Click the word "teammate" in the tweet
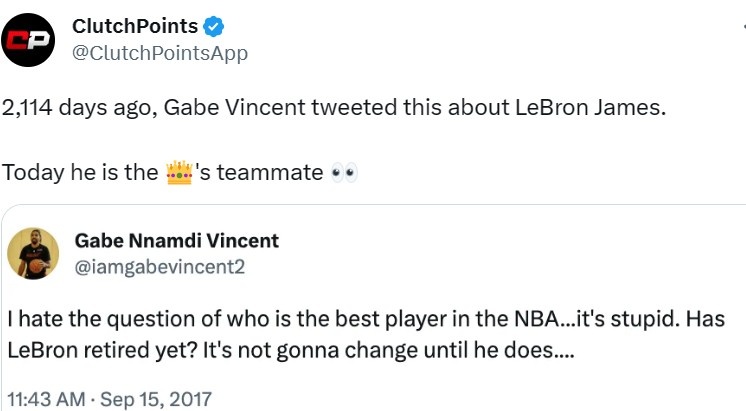The width and height of the screenshot is (746, 411). tap(270, 172)
